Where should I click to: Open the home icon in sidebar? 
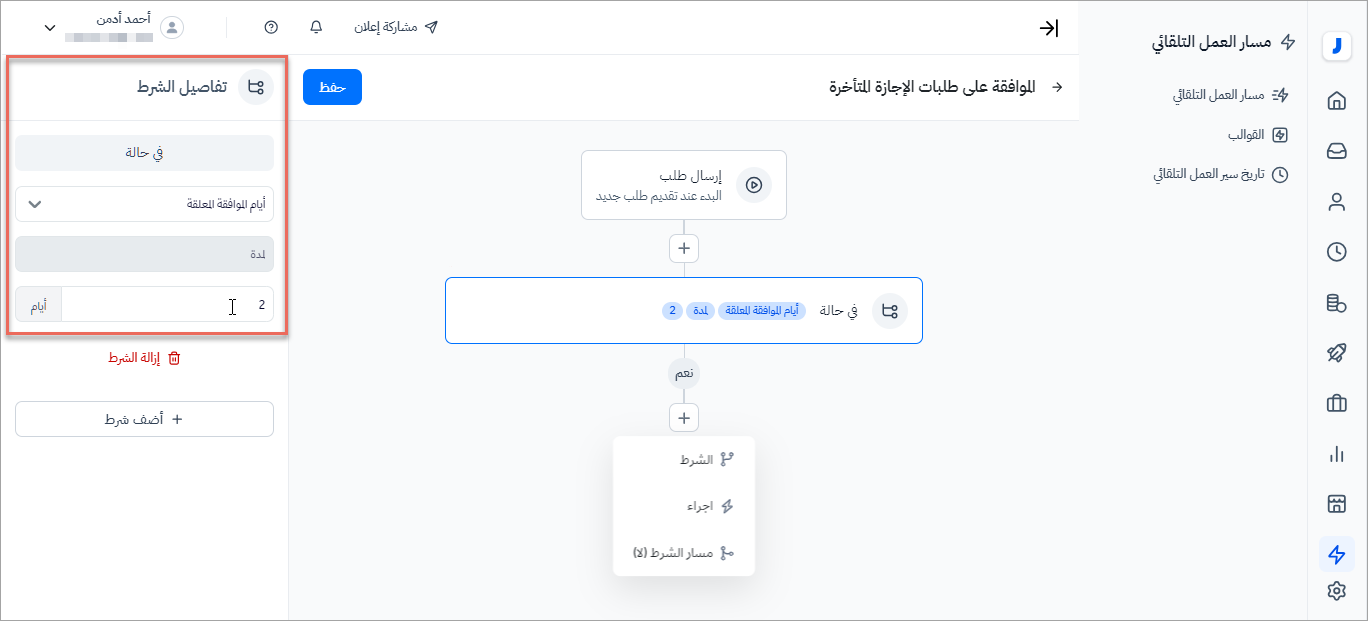click(x=1336, y=101)
